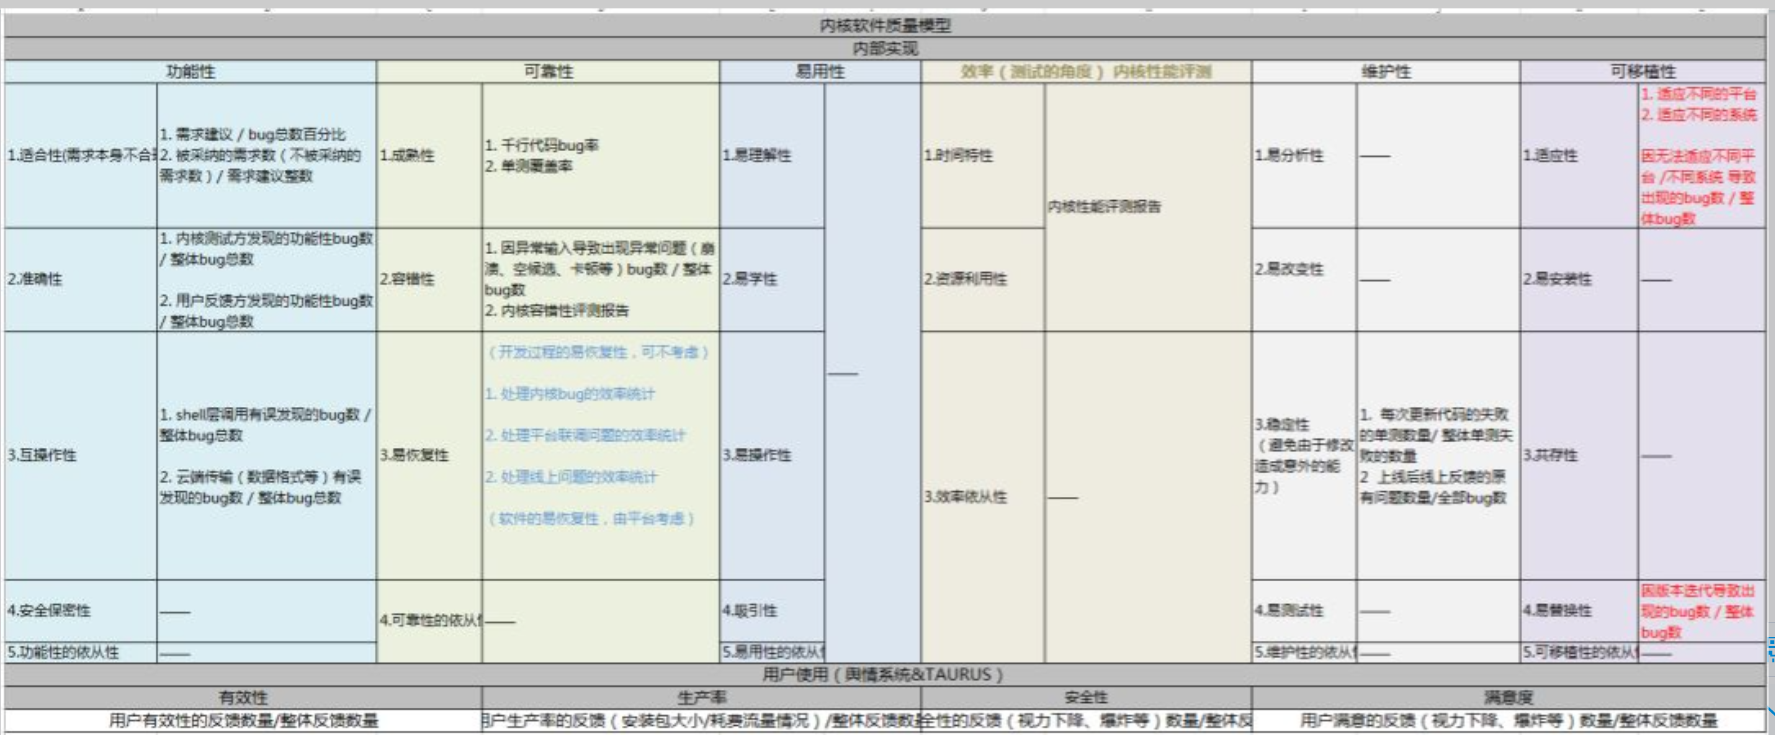Click the 1.成熟性 cell
Screen dimensions: 1775x735
pos(429,155)
